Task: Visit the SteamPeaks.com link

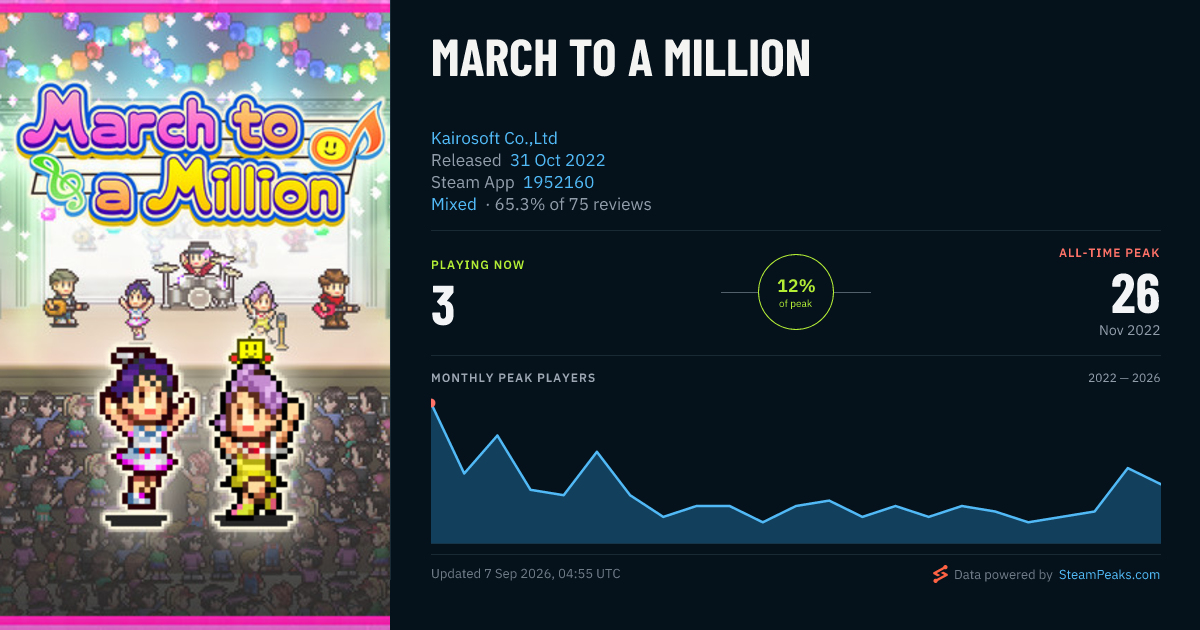Action: 1109,574
